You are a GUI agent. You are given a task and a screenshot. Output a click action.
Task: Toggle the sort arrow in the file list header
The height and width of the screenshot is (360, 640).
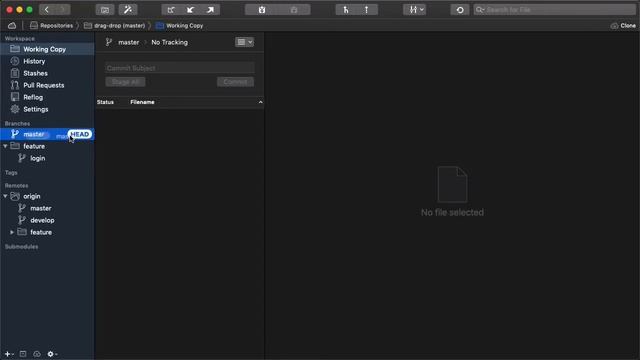click(x=260, y=102)
